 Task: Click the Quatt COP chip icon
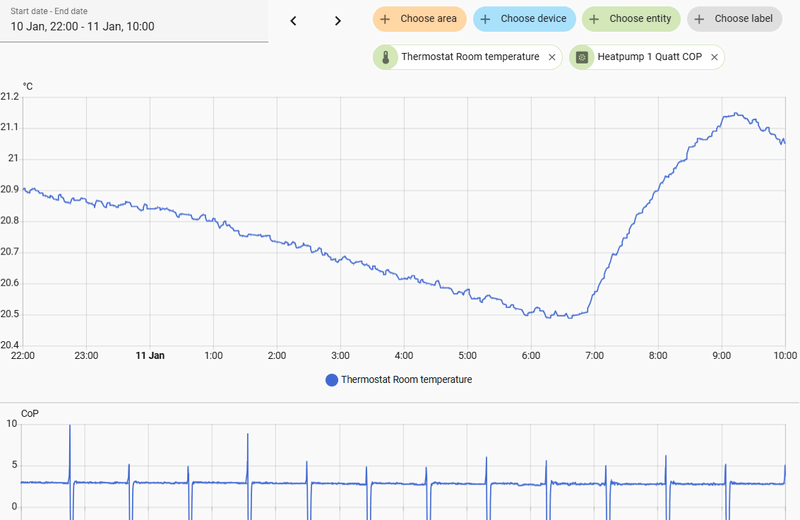[582, 57]
